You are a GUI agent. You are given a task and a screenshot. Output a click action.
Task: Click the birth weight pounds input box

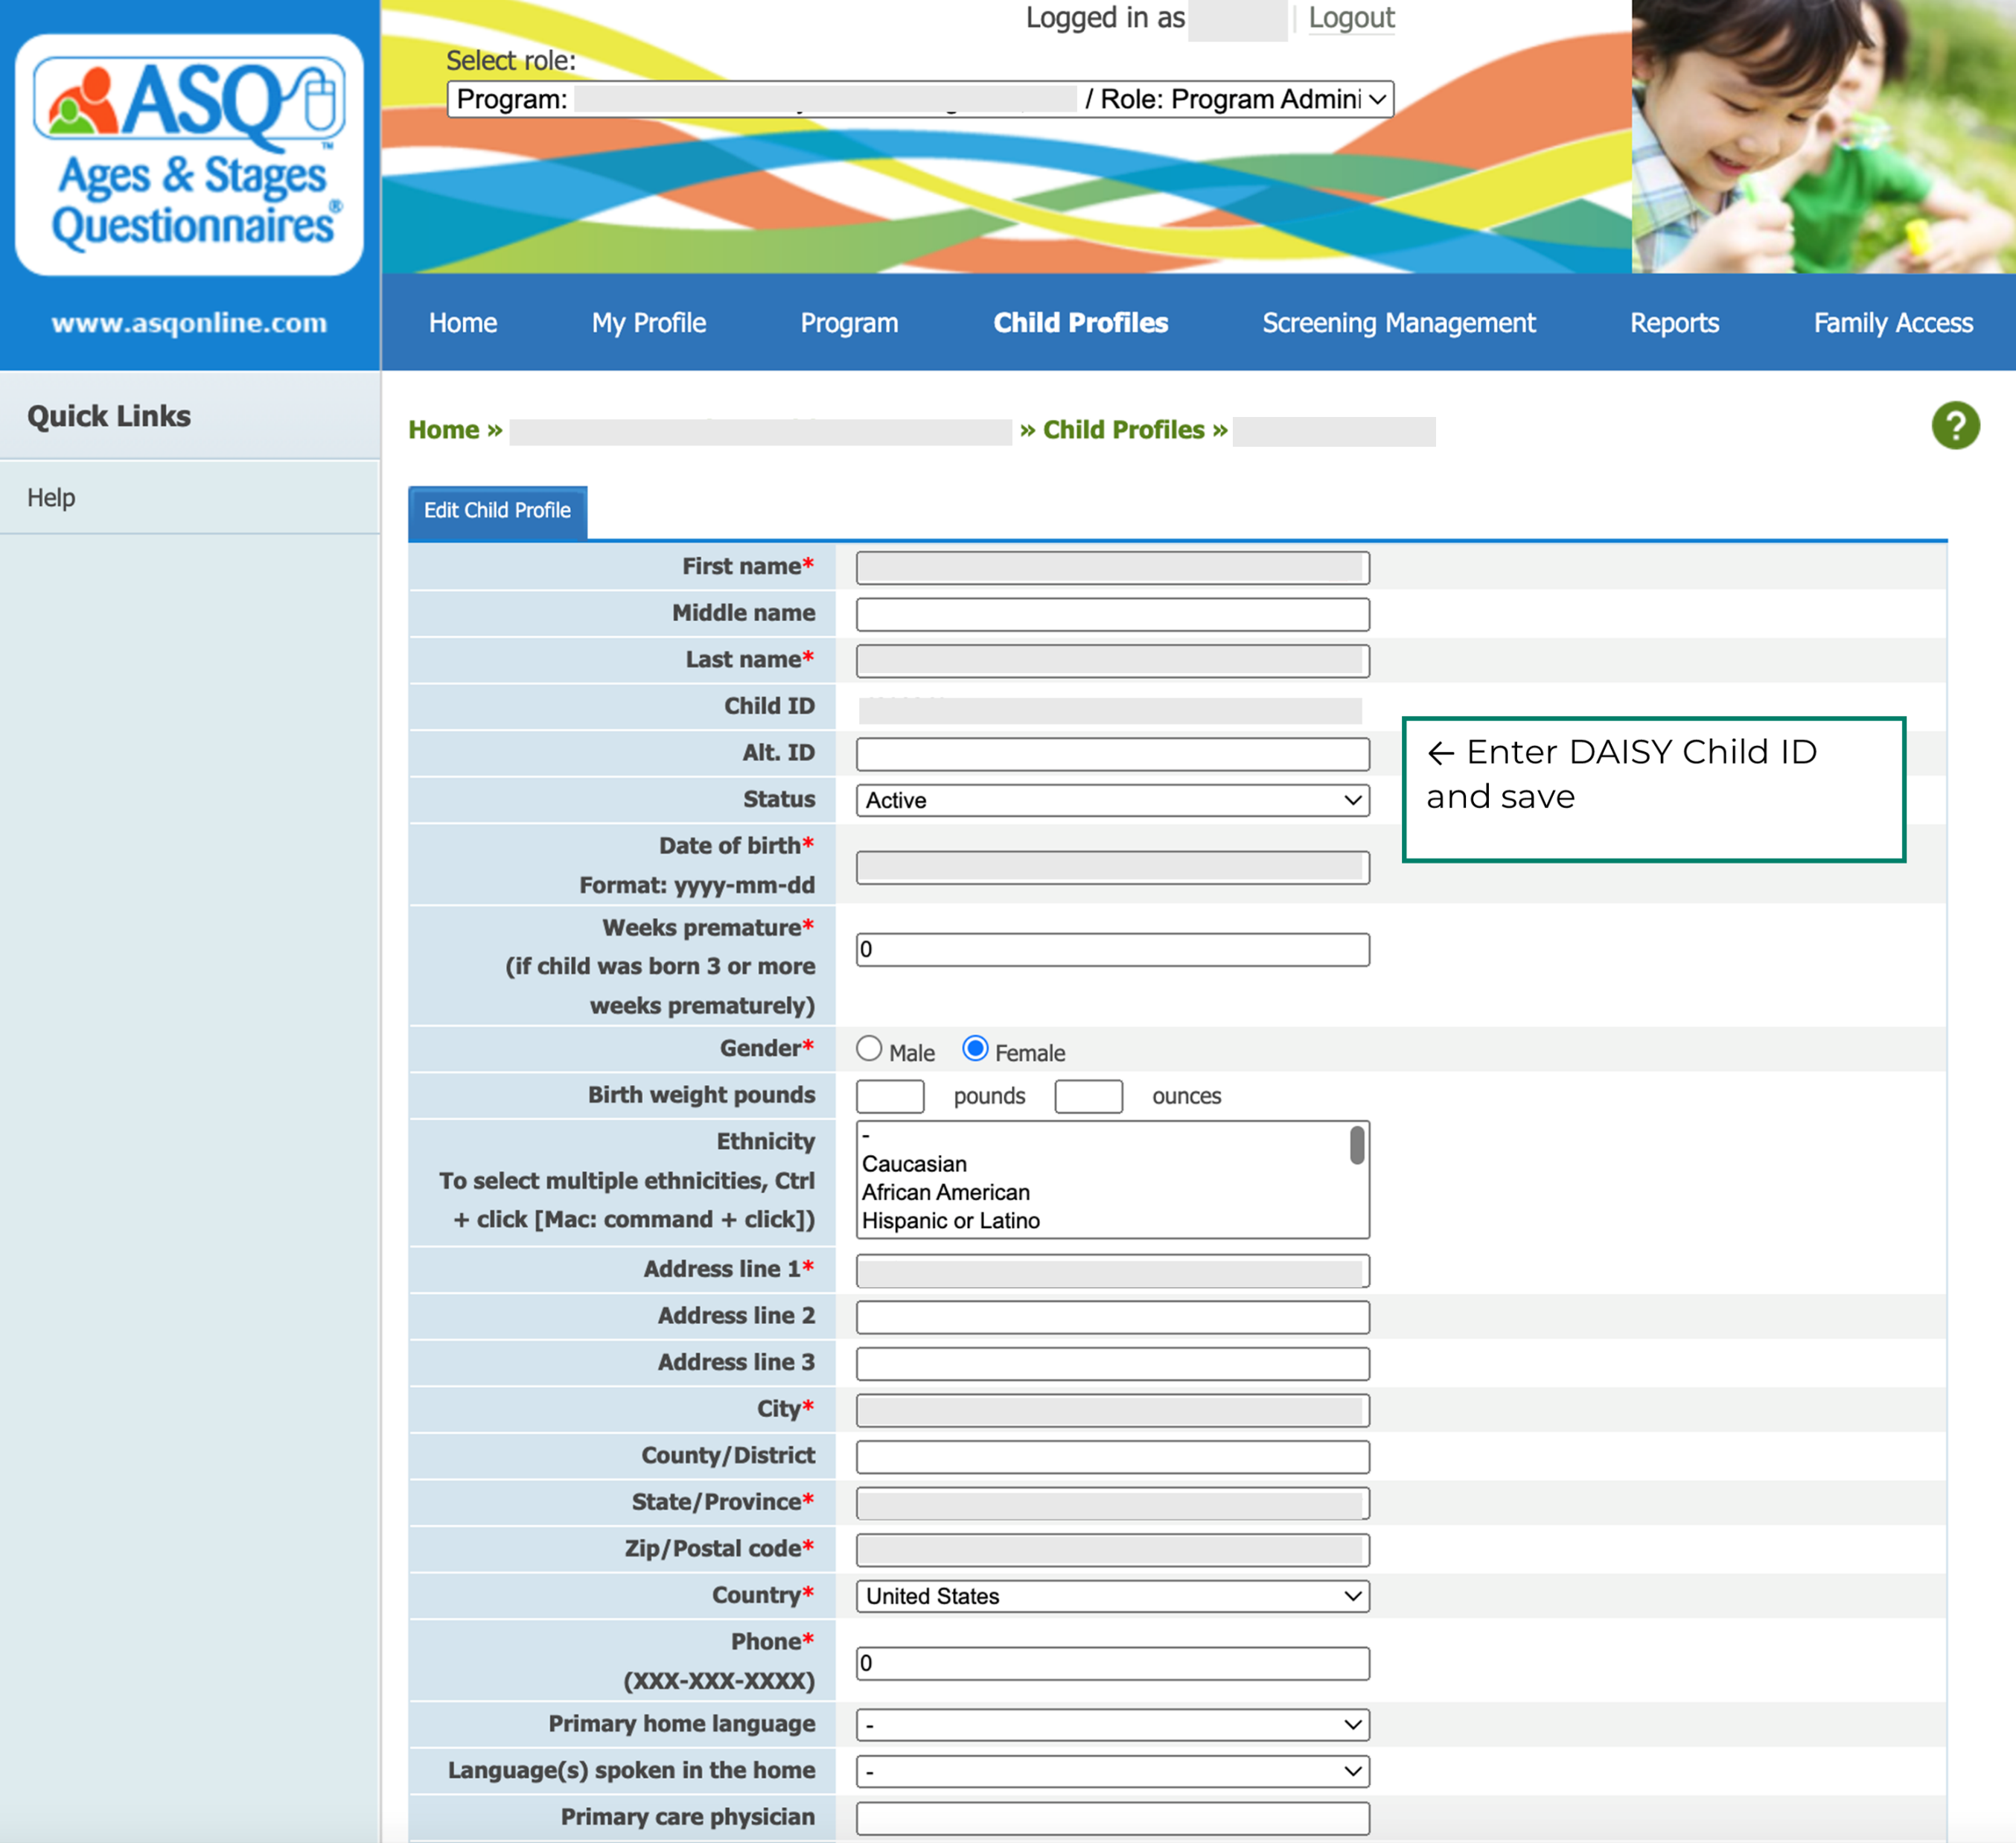click(889, 1096)
